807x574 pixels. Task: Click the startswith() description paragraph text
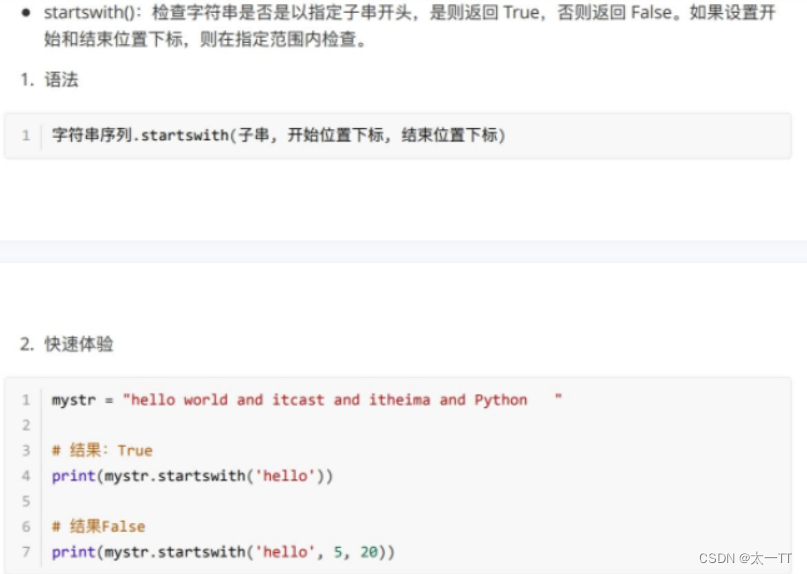(410, 25)
